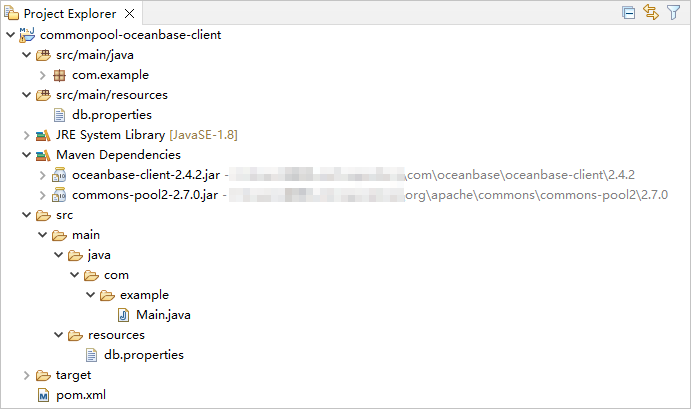Select the Project Explorer tab
This screenshot has height=409, width=691.
pyautogui.click(x=68, y=14)
